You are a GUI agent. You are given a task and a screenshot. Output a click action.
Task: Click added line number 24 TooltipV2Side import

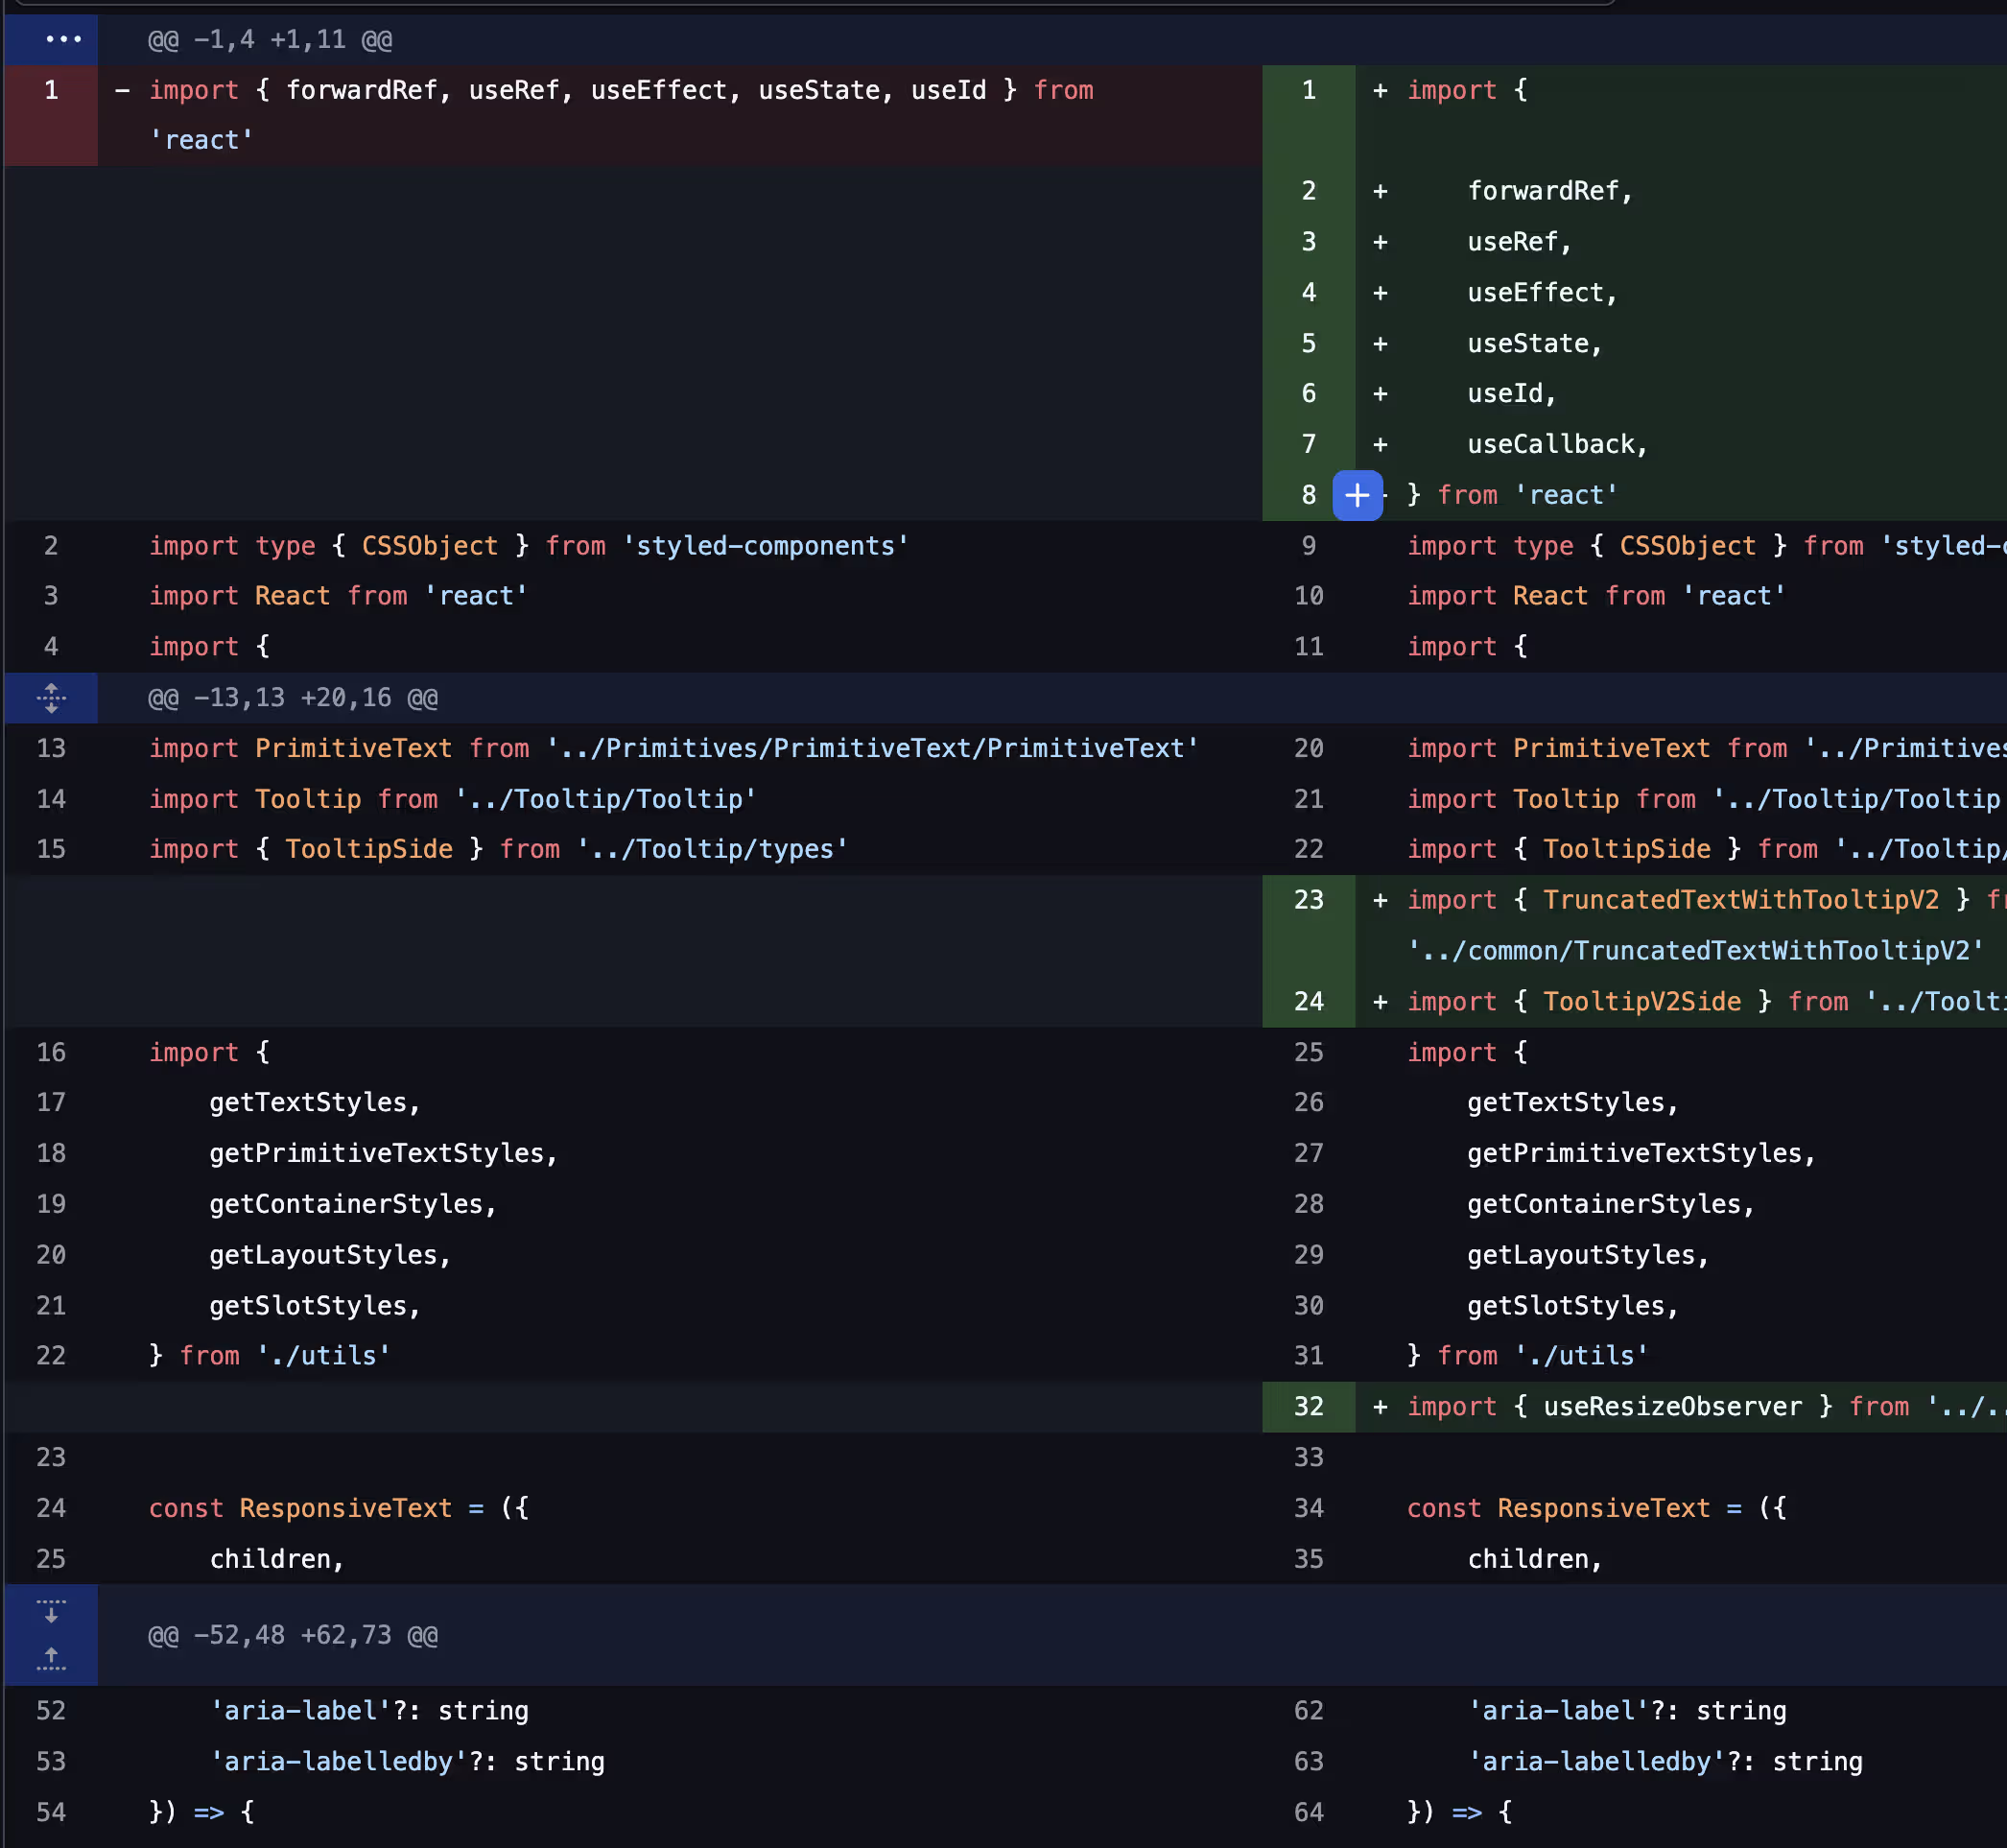click(x=1308, y=1001)
